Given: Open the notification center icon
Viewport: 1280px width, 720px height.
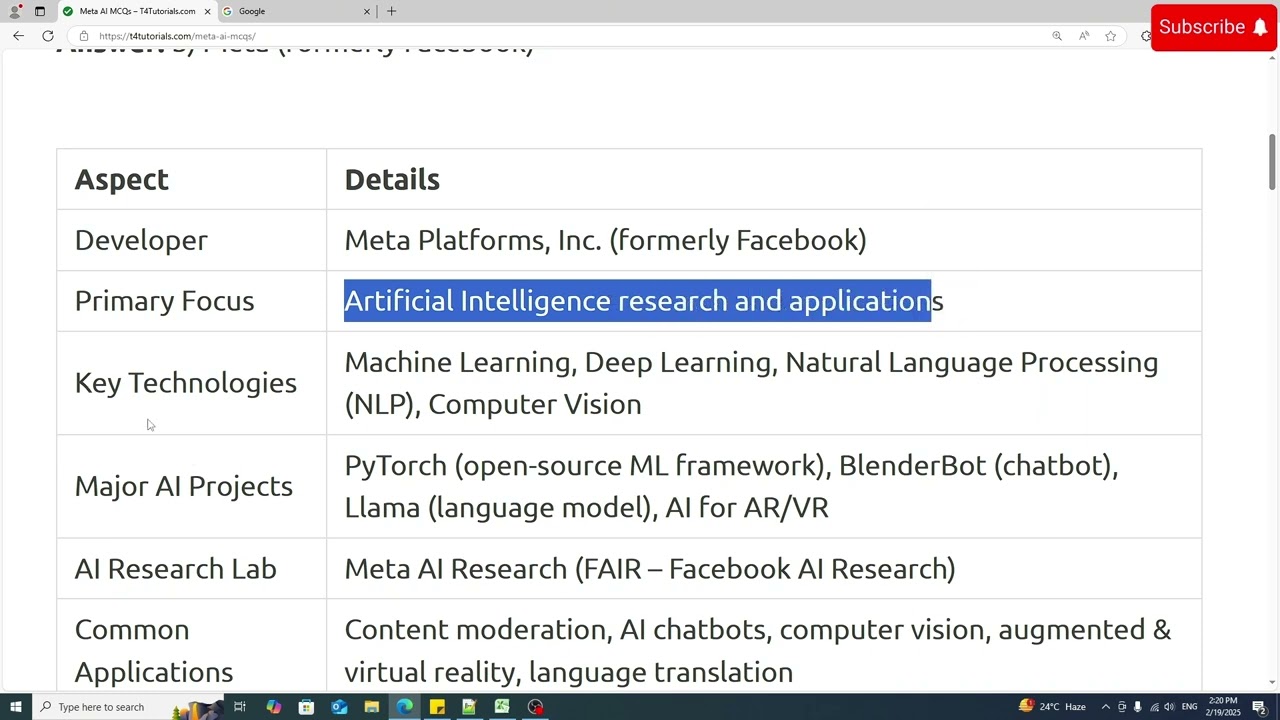Looking at the screenshot, I should [1260, 707].
